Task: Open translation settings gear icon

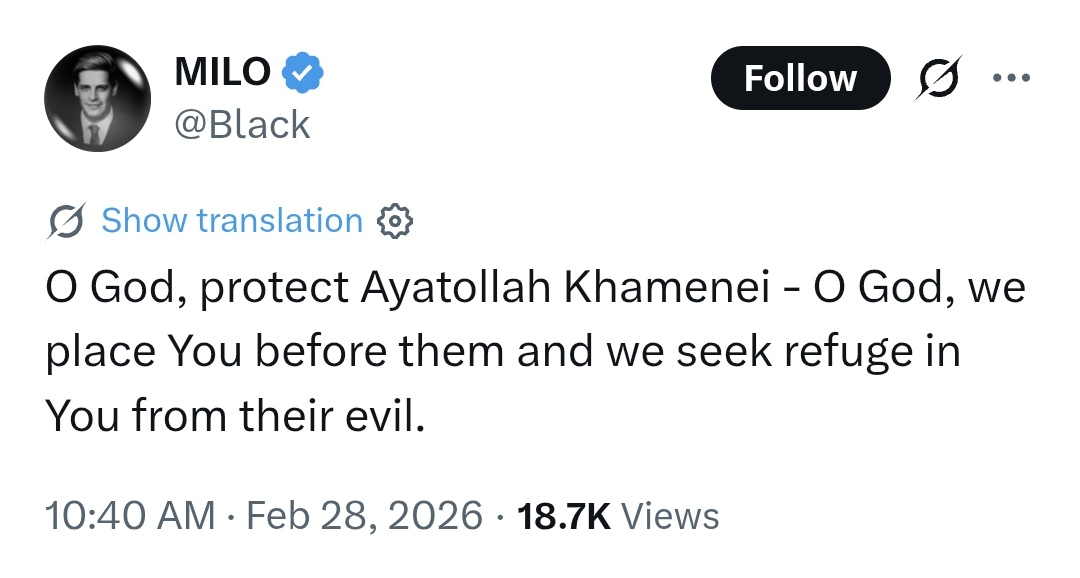Action: [394, 221]
